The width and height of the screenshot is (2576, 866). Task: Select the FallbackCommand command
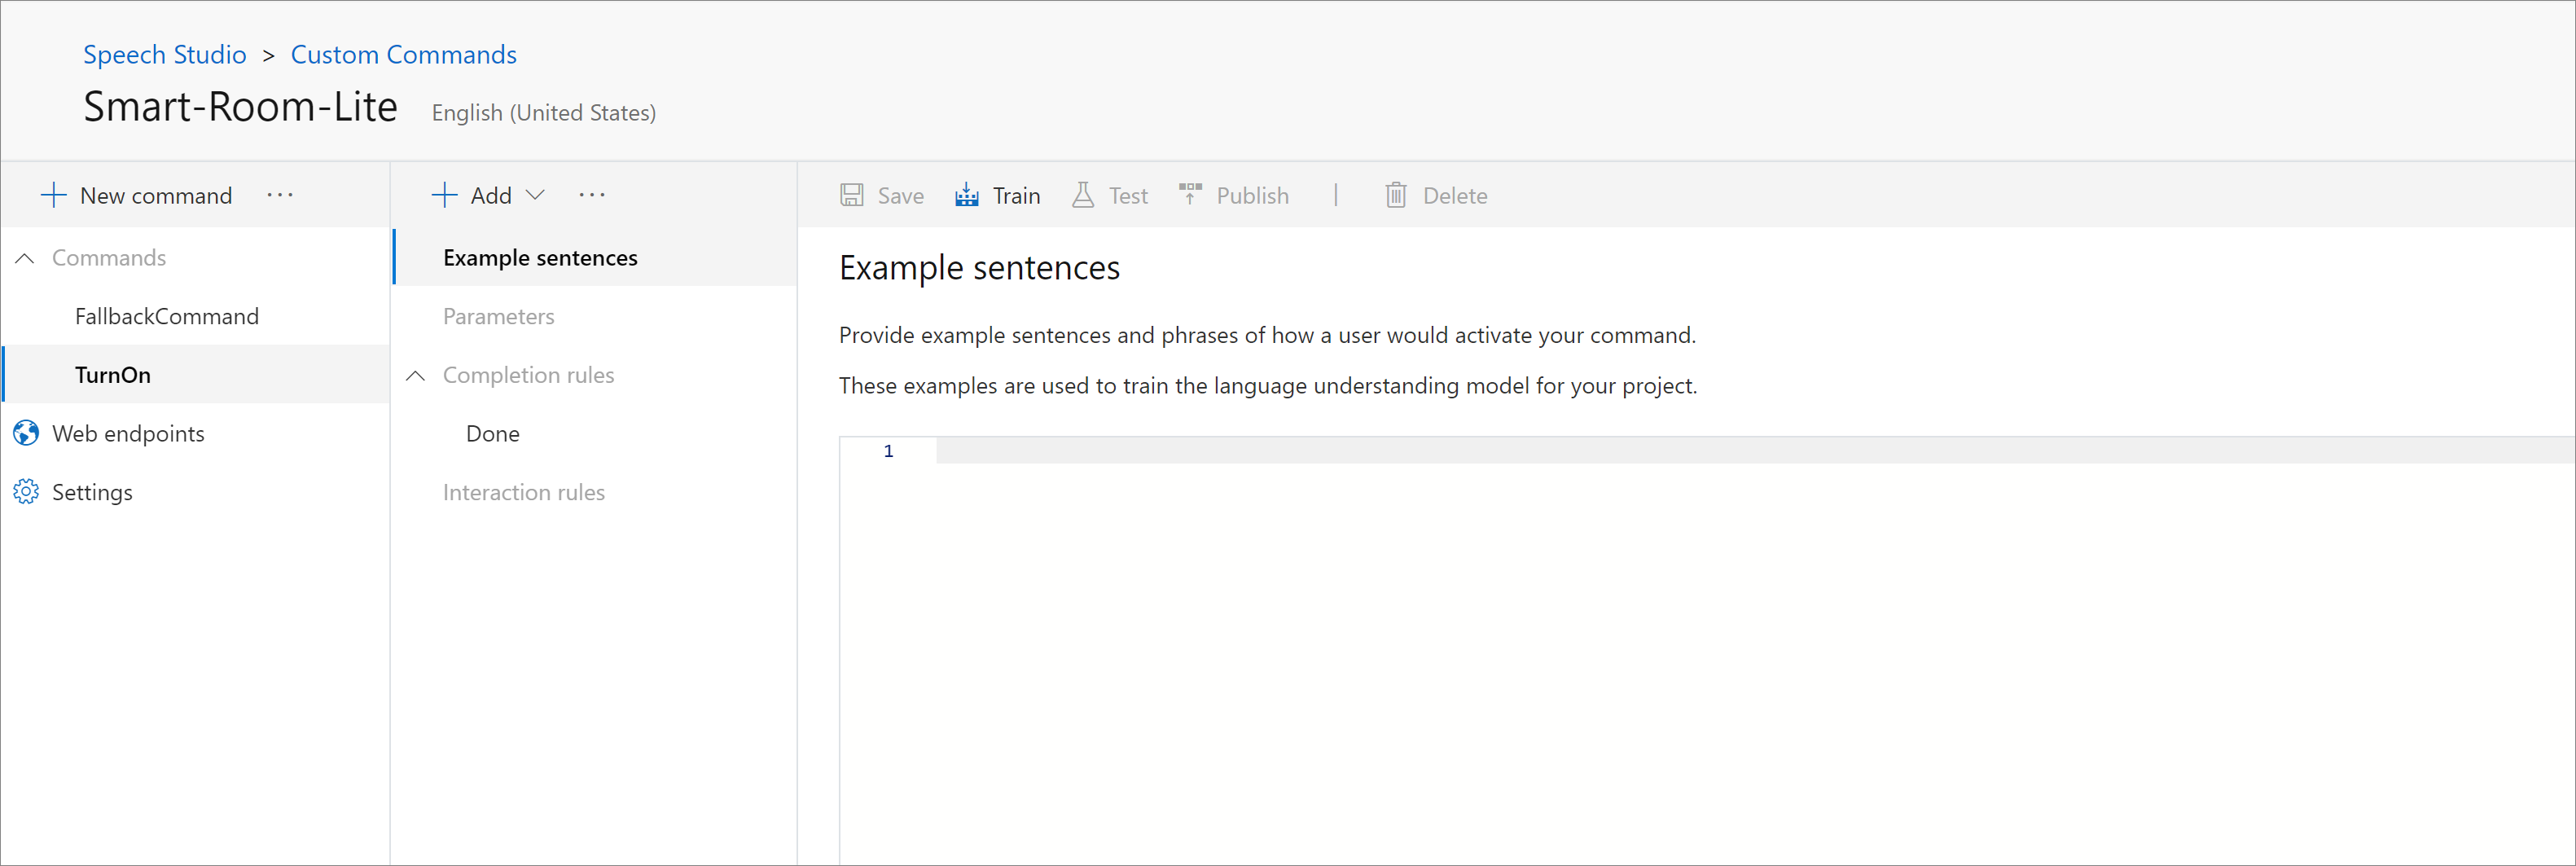coord(166,317)
